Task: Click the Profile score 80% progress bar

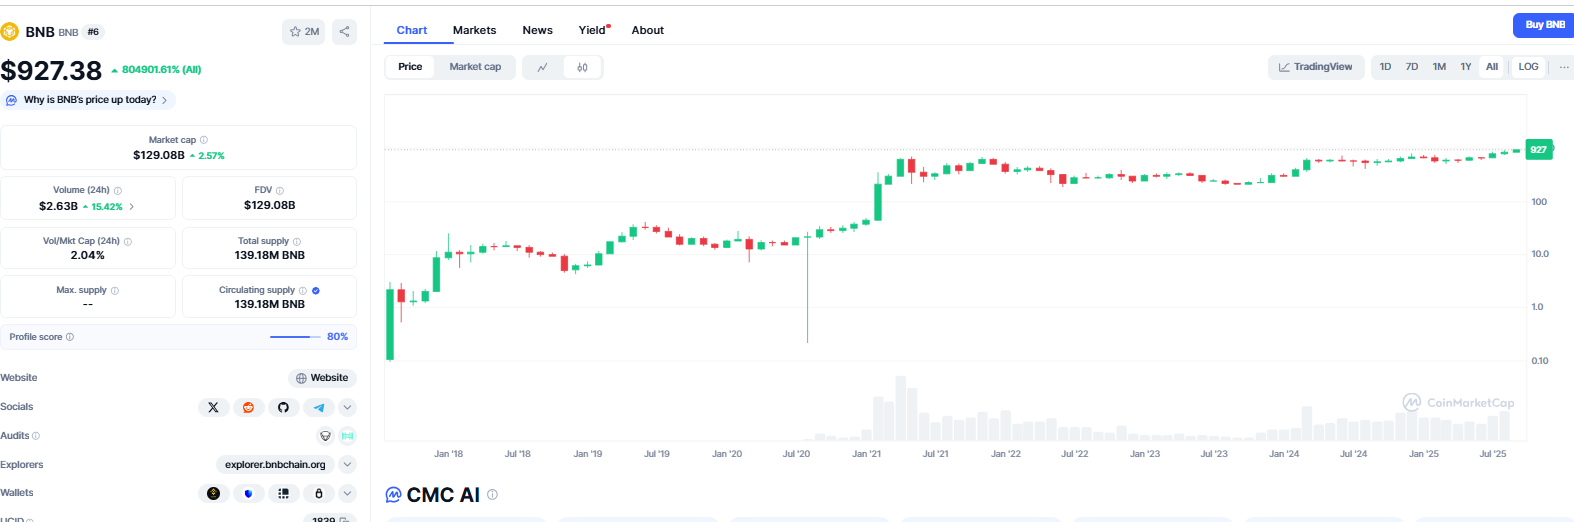Action: (296, 337)
